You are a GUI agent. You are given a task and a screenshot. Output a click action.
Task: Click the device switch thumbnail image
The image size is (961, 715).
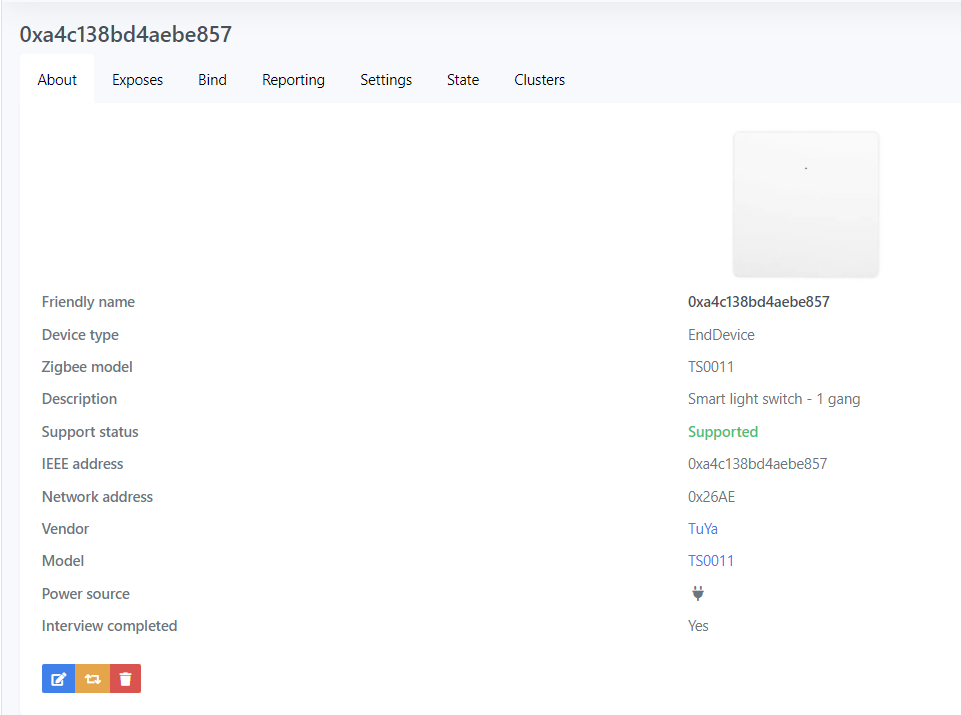tap(806, 204)
